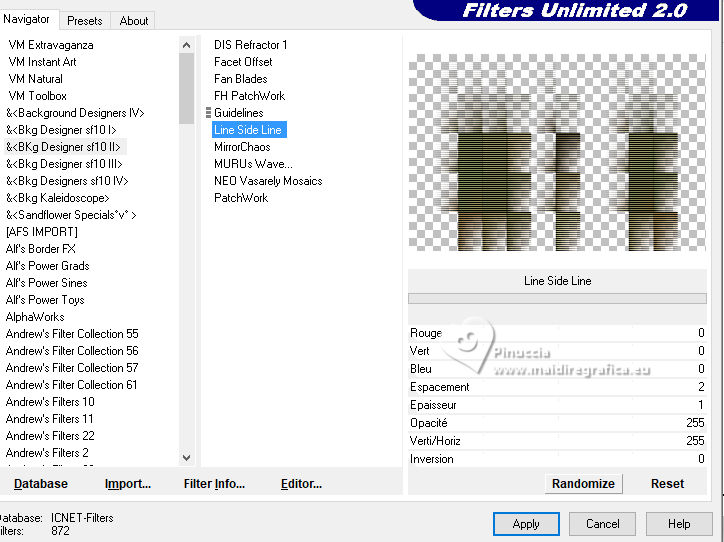Select Andrew's Filter Collection 55
Screen dimensions: 724x542
(x=72, y=334)
